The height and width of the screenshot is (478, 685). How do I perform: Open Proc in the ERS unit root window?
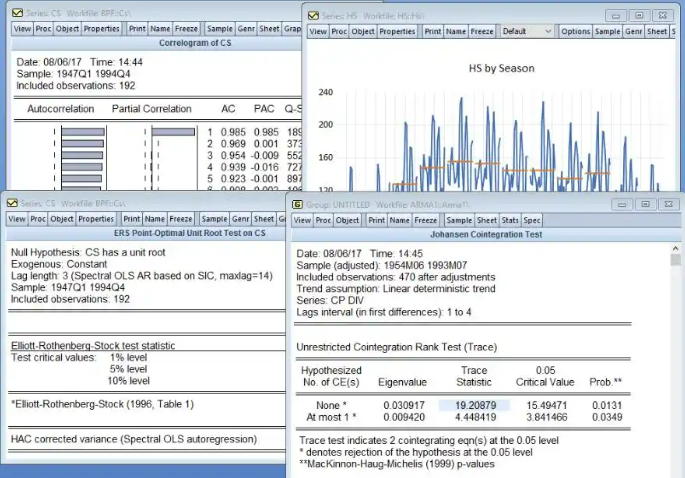pyautogui.click(x=38, y=219)
